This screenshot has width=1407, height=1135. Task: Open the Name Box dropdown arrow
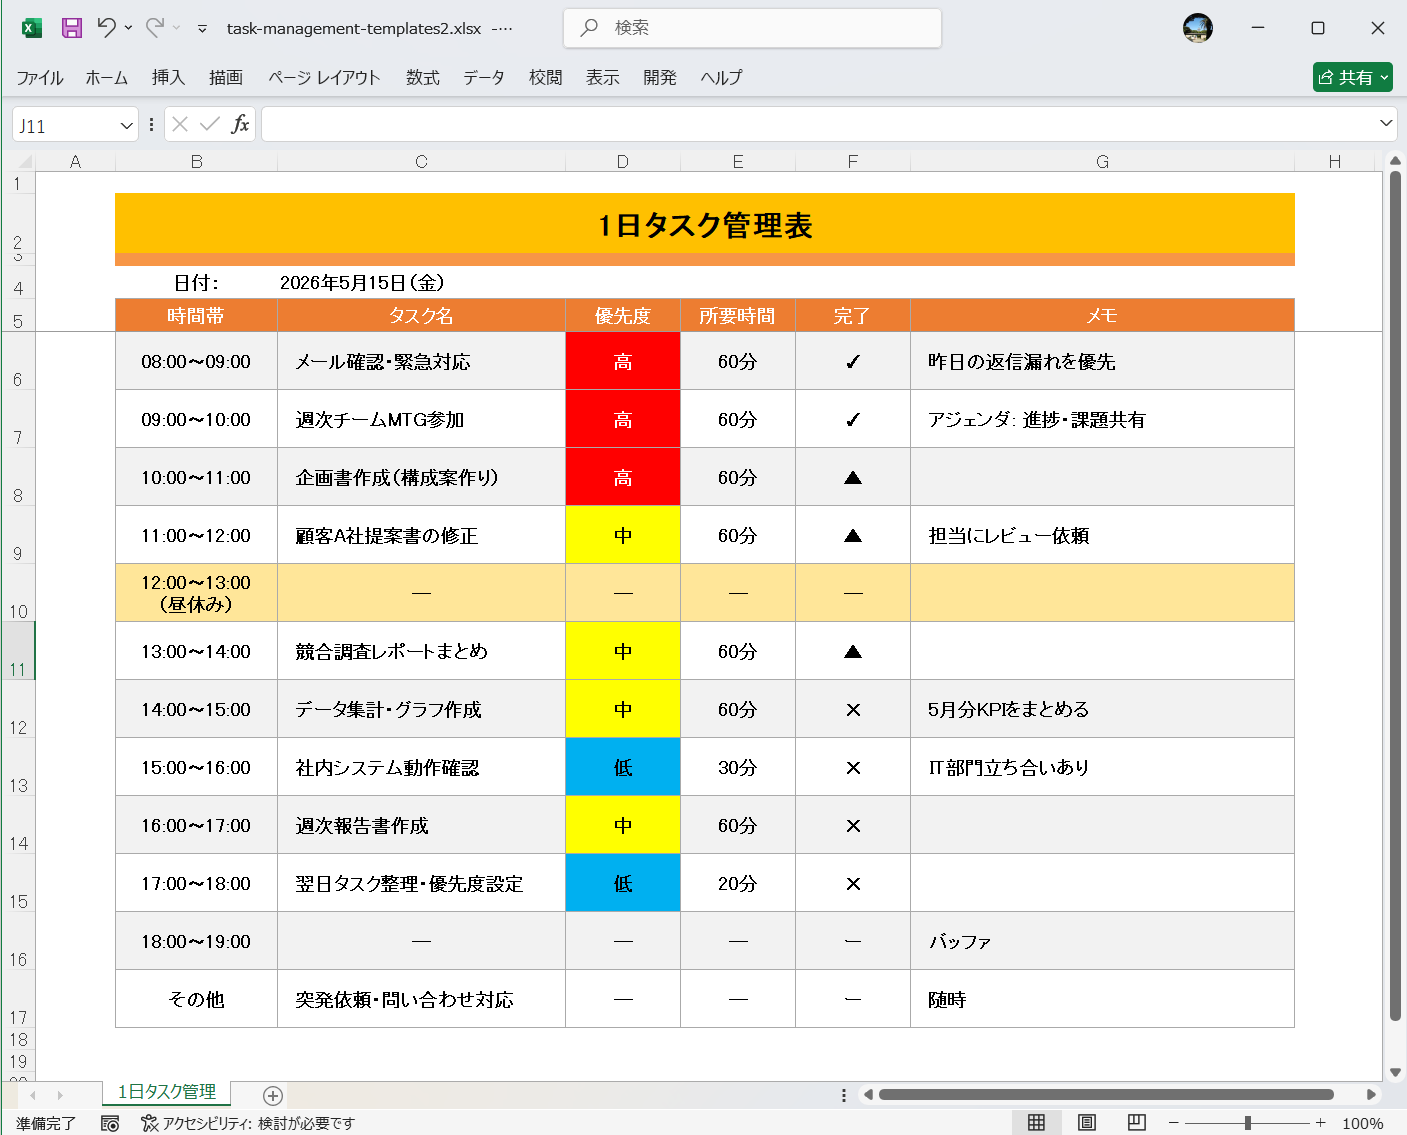(x=126, y=126)
